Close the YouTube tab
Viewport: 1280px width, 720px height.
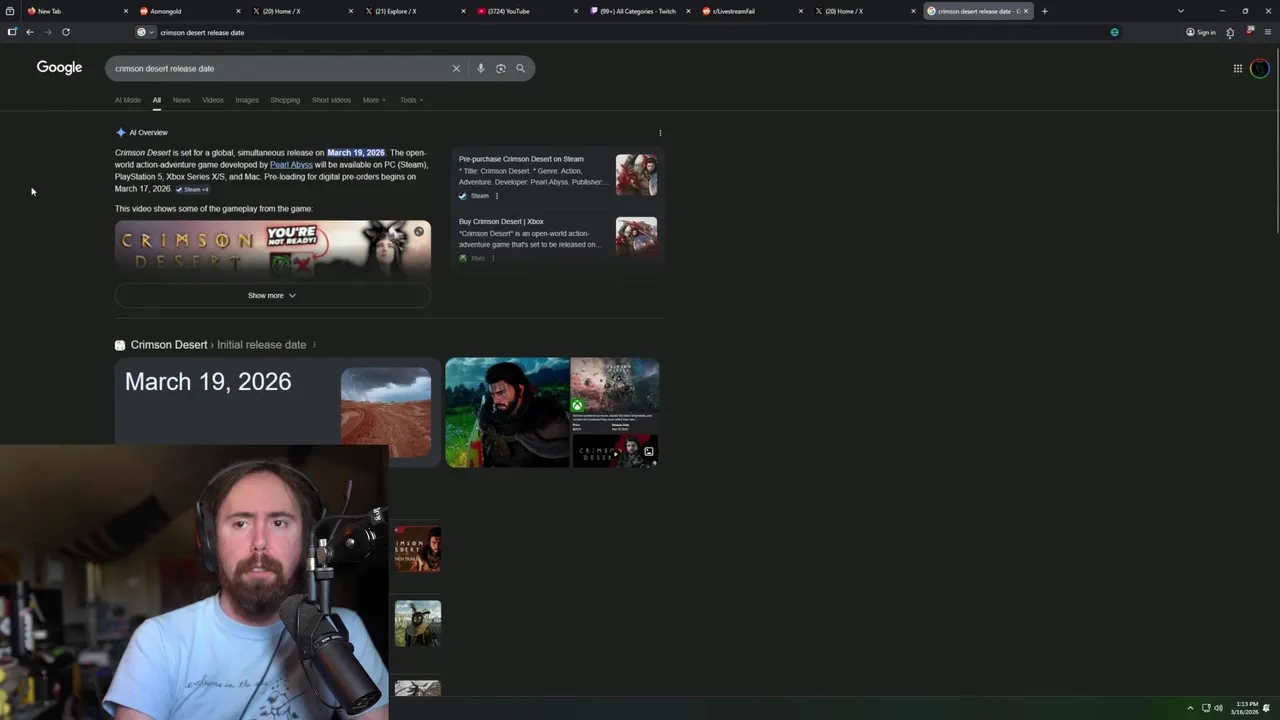coord(576,11)
